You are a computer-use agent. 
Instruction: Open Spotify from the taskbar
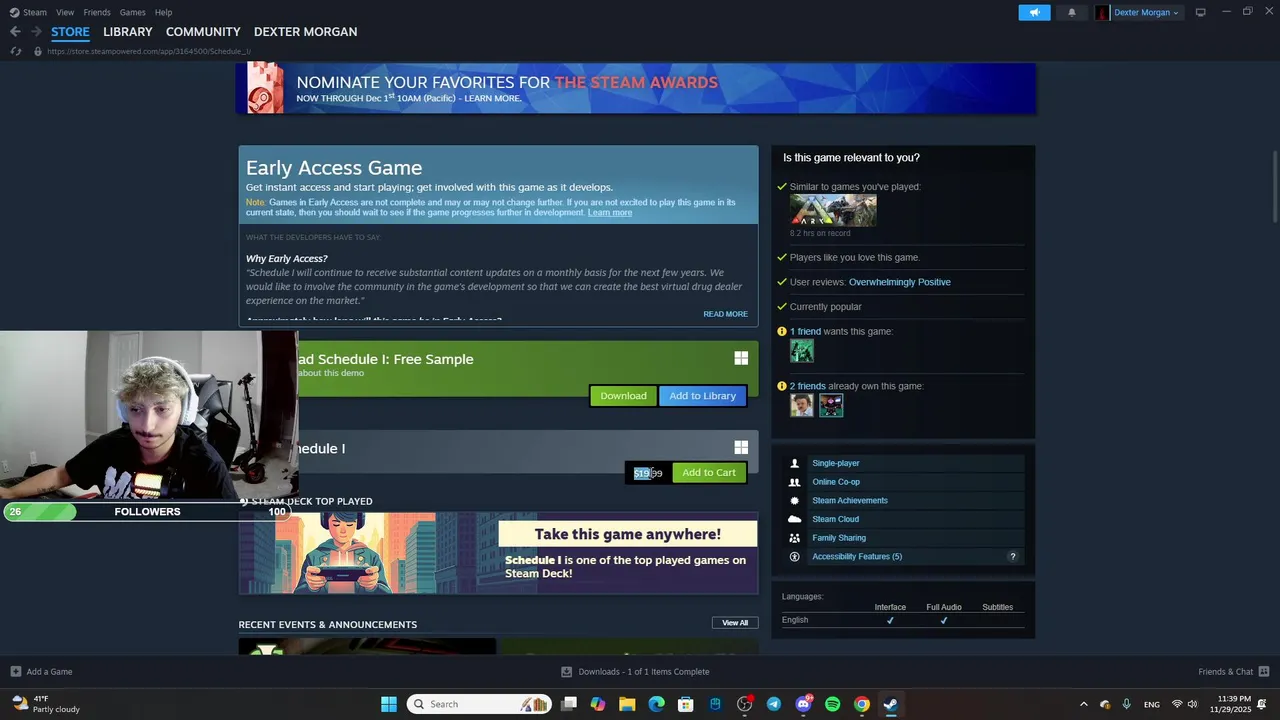pos(833,704)
